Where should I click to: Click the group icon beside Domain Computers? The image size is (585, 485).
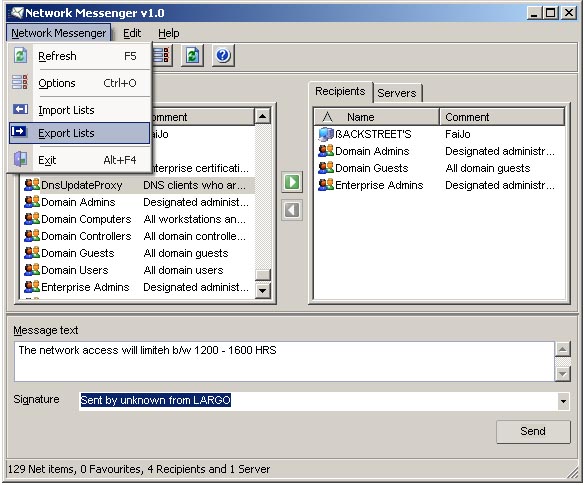tap(32, 219)
